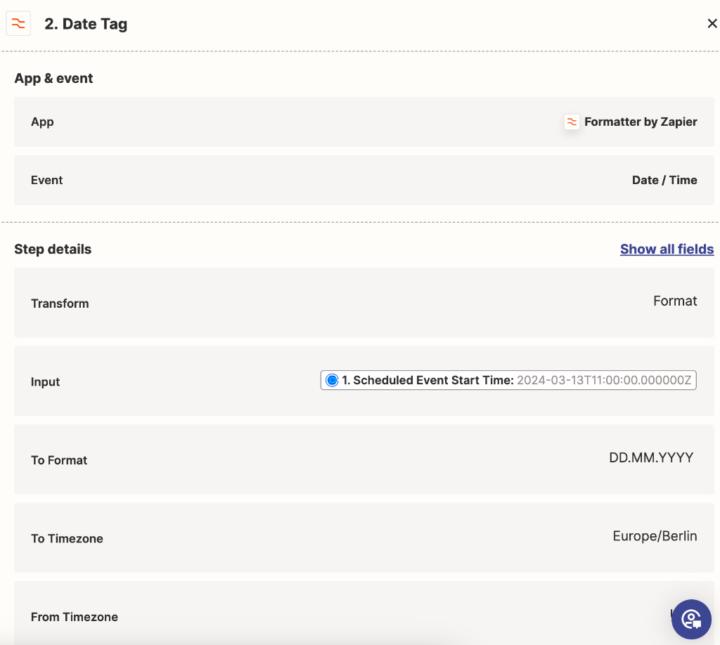Click the 2. Date Tag step title
The width and height of the screenshot is (720, 645).
[86, 24]
